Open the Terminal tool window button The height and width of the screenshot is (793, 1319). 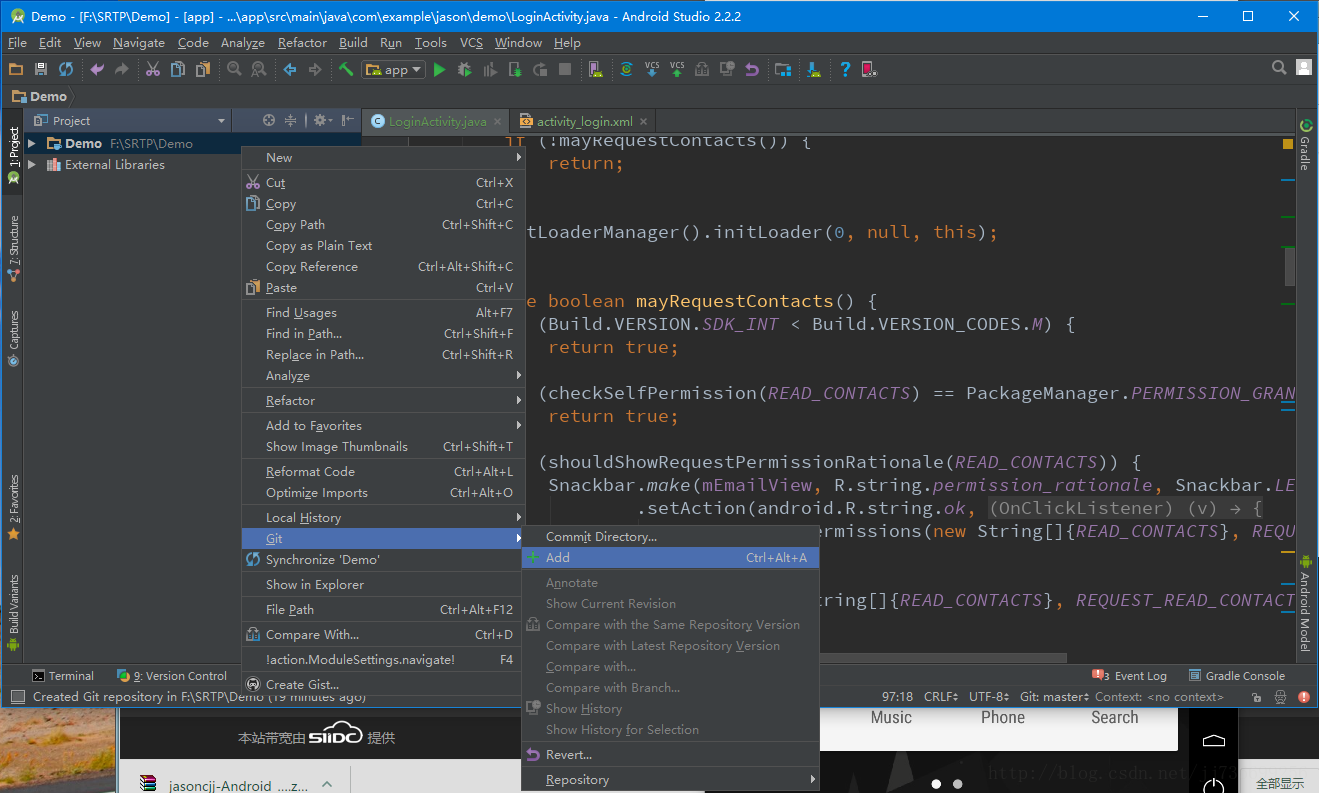pos(62,676)
